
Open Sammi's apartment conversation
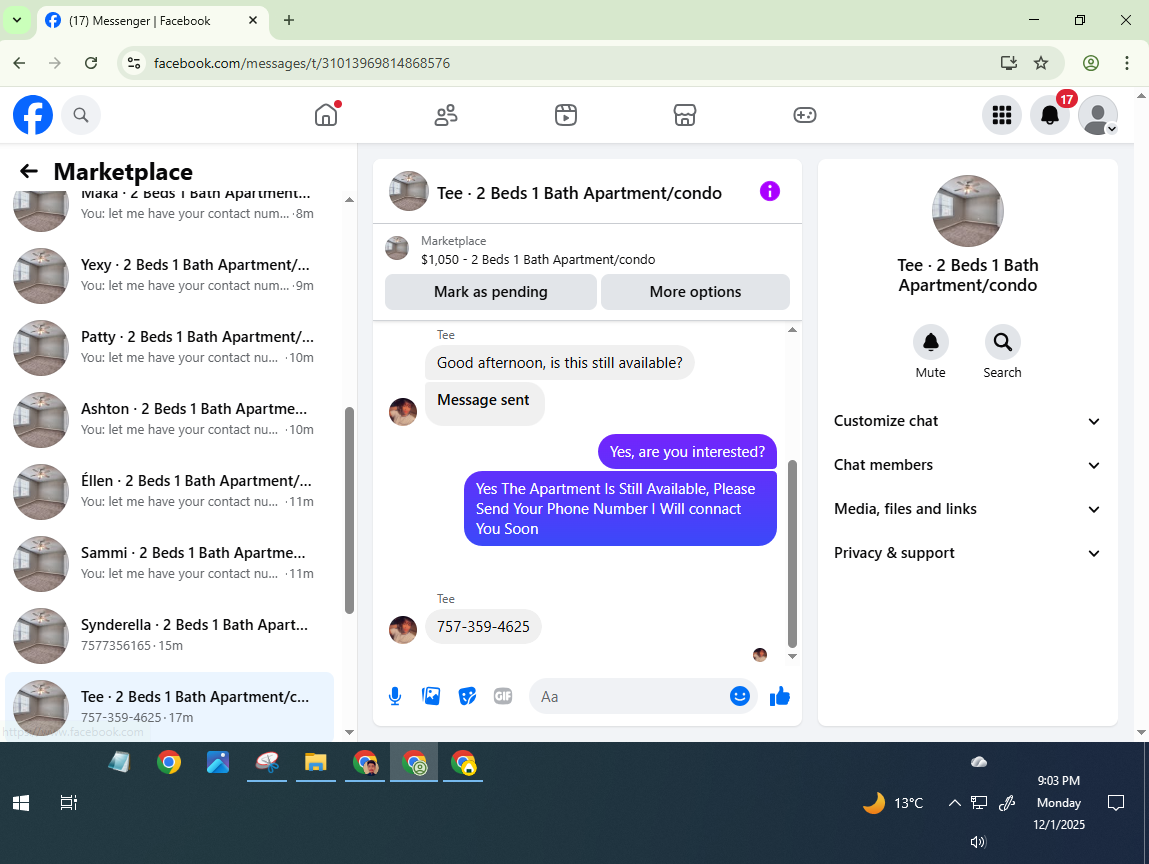[170, 563]
